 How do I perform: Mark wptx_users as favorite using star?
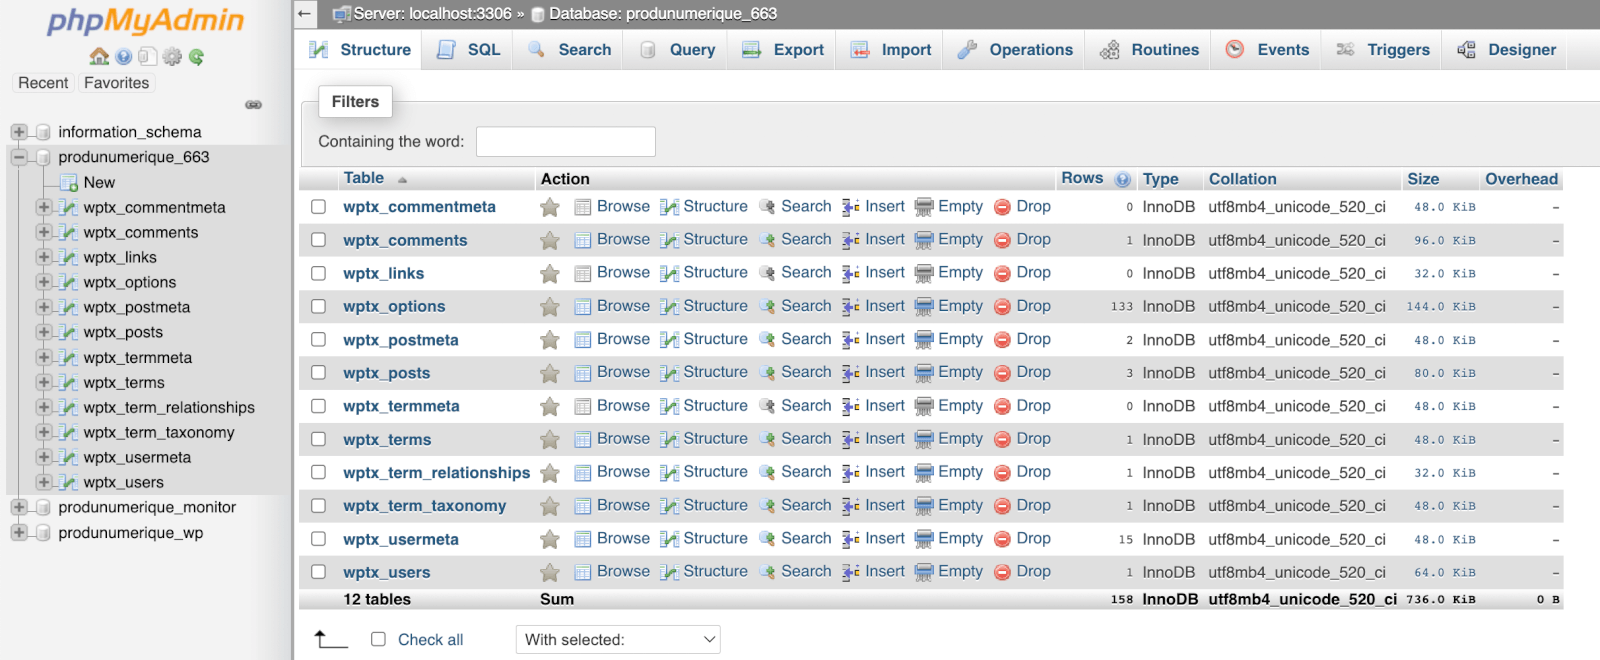click(549, 573)
